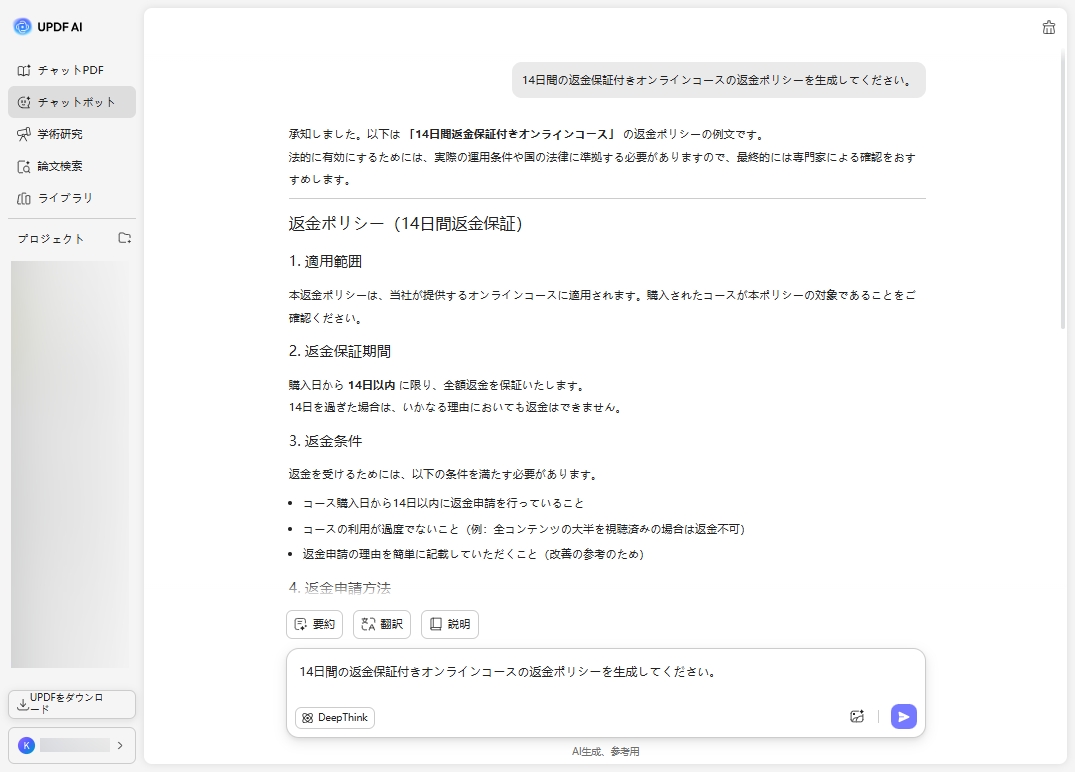Viewport: 1075px width, 772px height.
Task: Send the message with the arrow button
Action: pyautogui.click(x=903, y=716)
